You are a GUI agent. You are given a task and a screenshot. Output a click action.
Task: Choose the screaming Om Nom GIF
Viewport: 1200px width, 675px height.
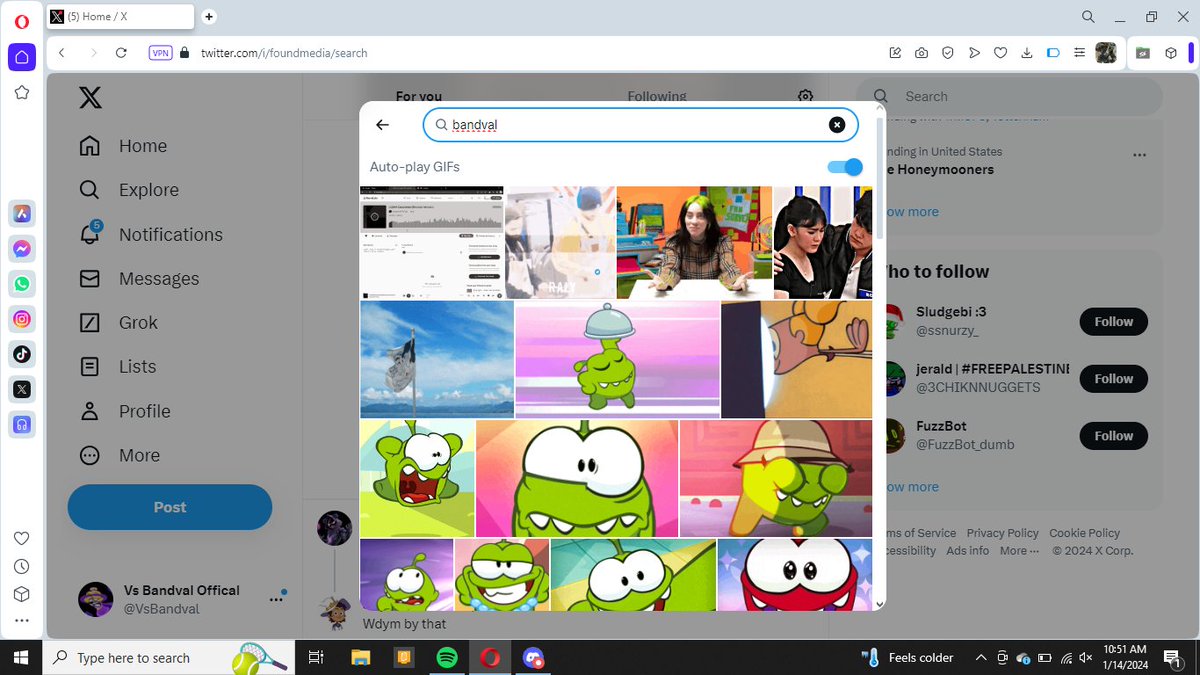[x=417, y=478]
